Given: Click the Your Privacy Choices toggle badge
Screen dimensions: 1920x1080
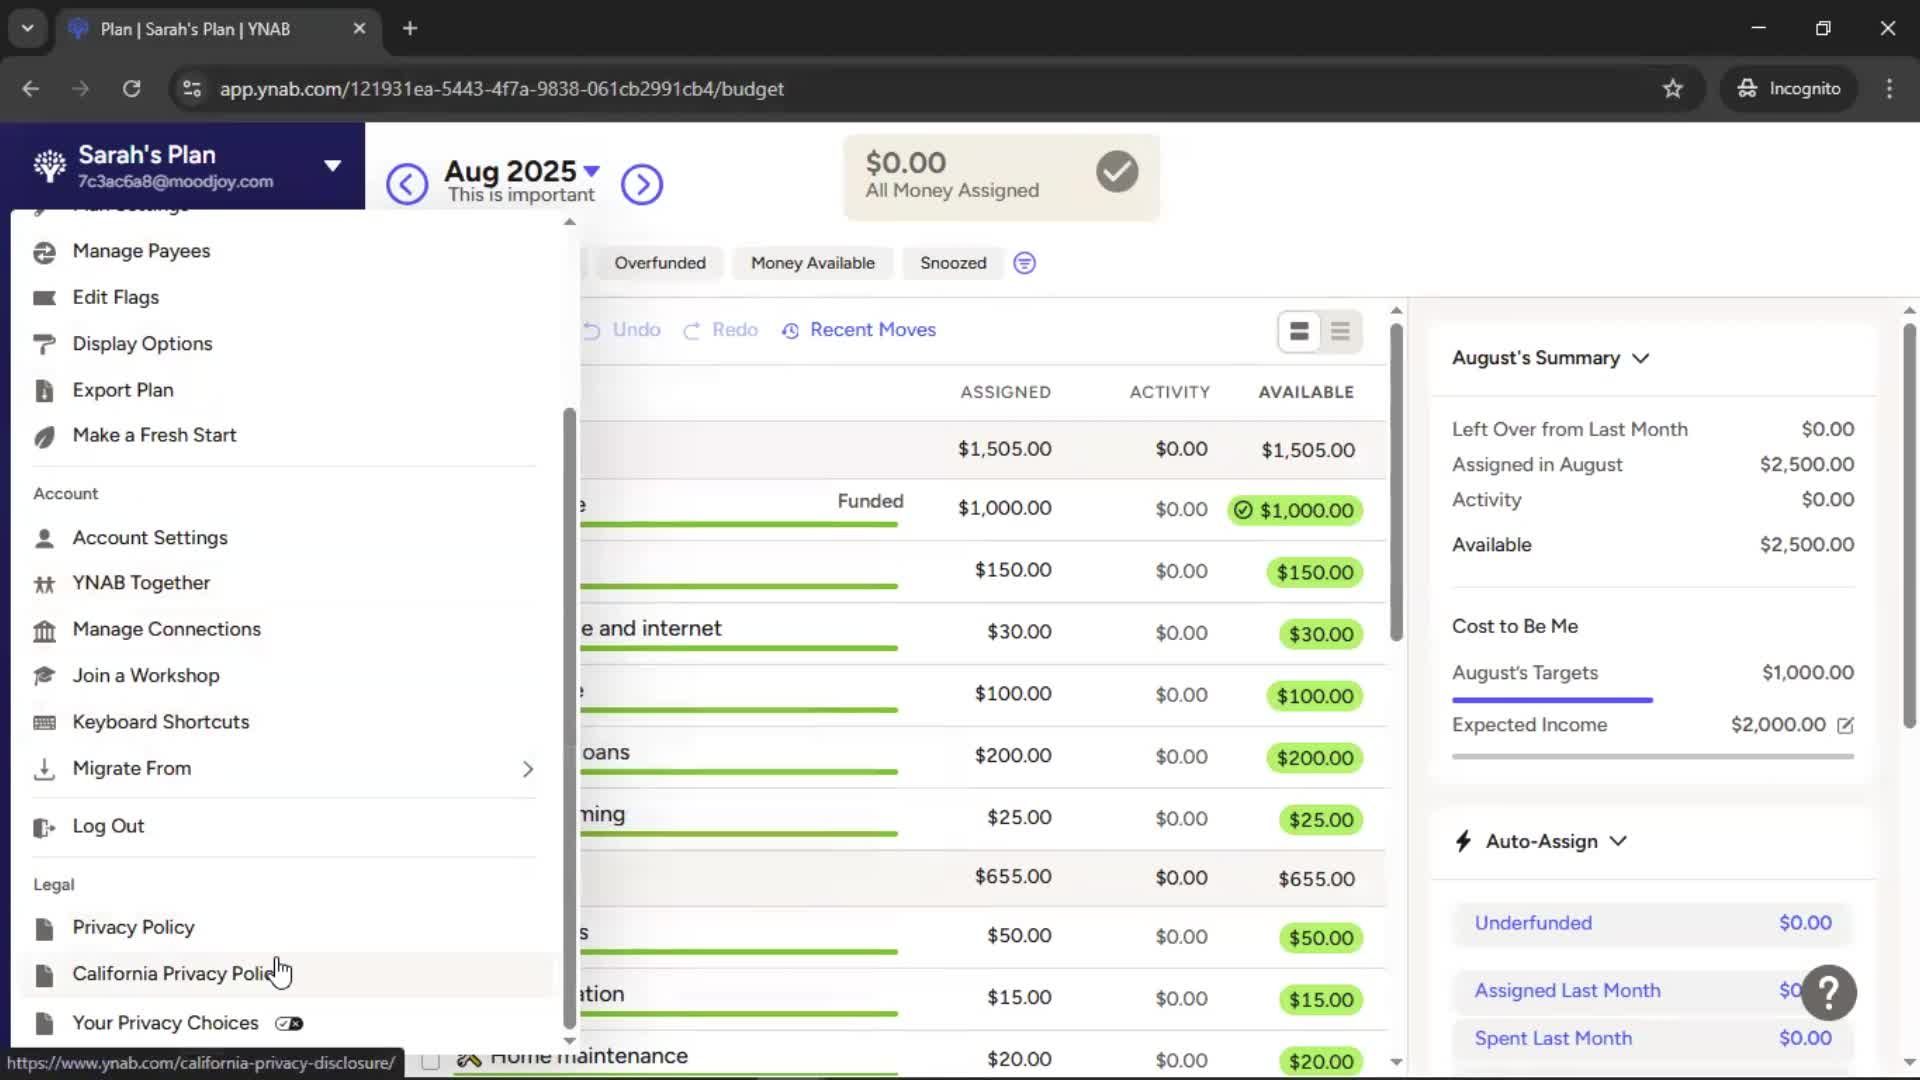Looking at the screenshot, I should click(x=289, y=1023).
